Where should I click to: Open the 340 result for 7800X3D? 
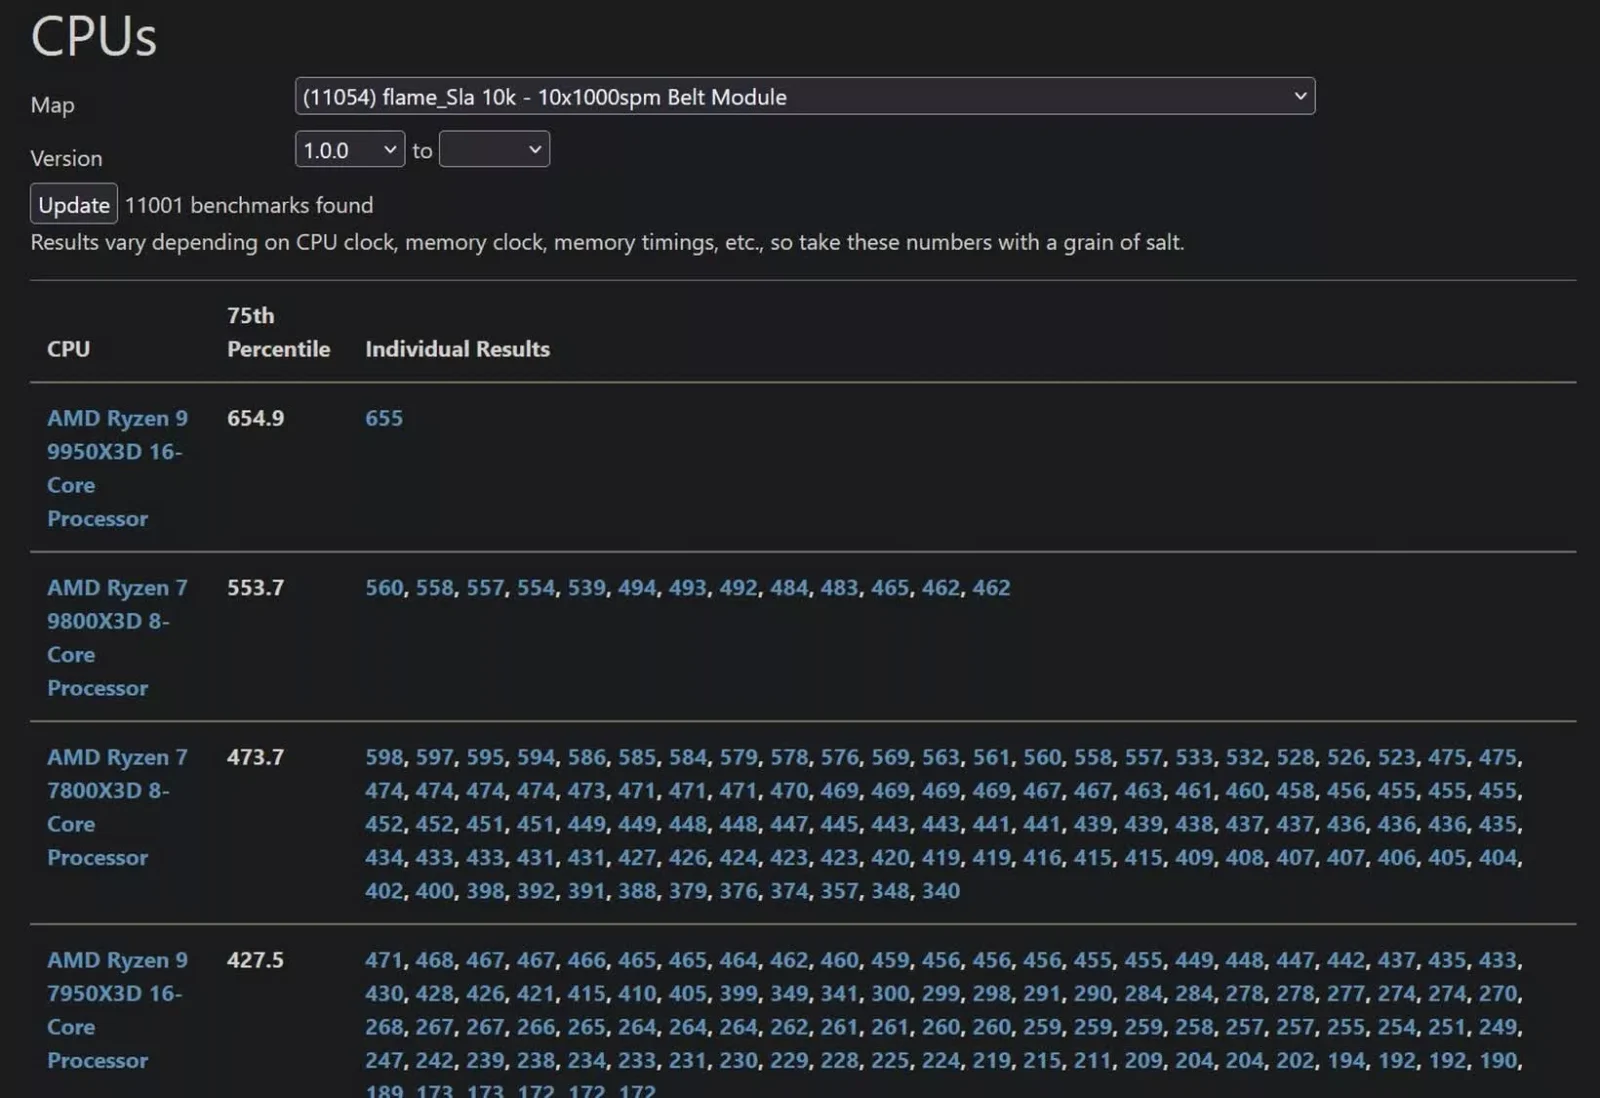(940, 891)
